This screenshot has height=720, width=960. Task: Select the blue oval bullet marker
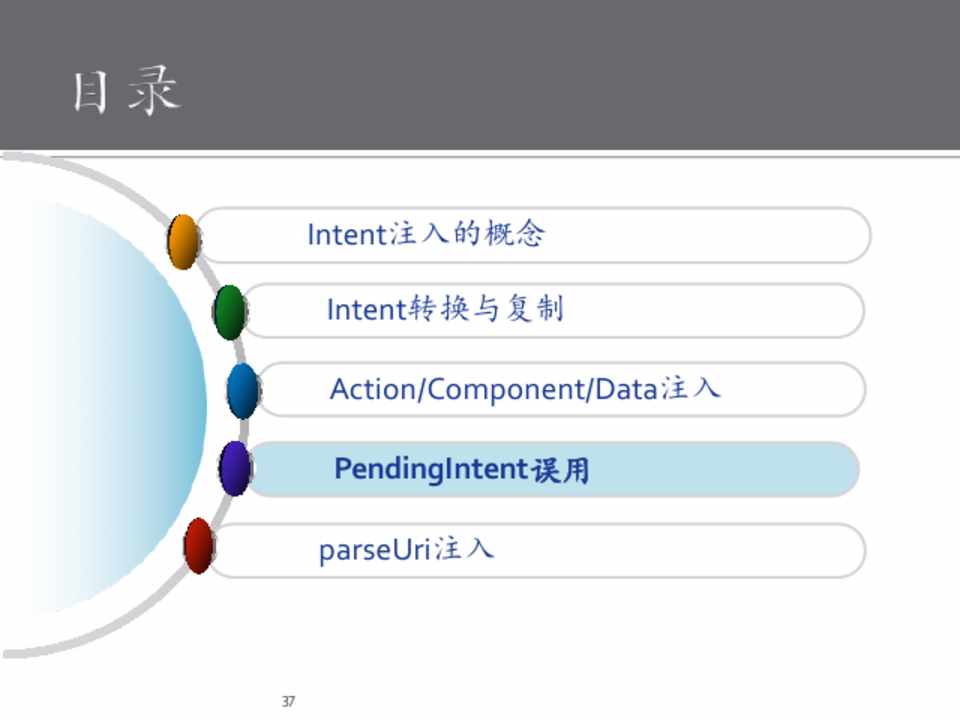[242, 390]
